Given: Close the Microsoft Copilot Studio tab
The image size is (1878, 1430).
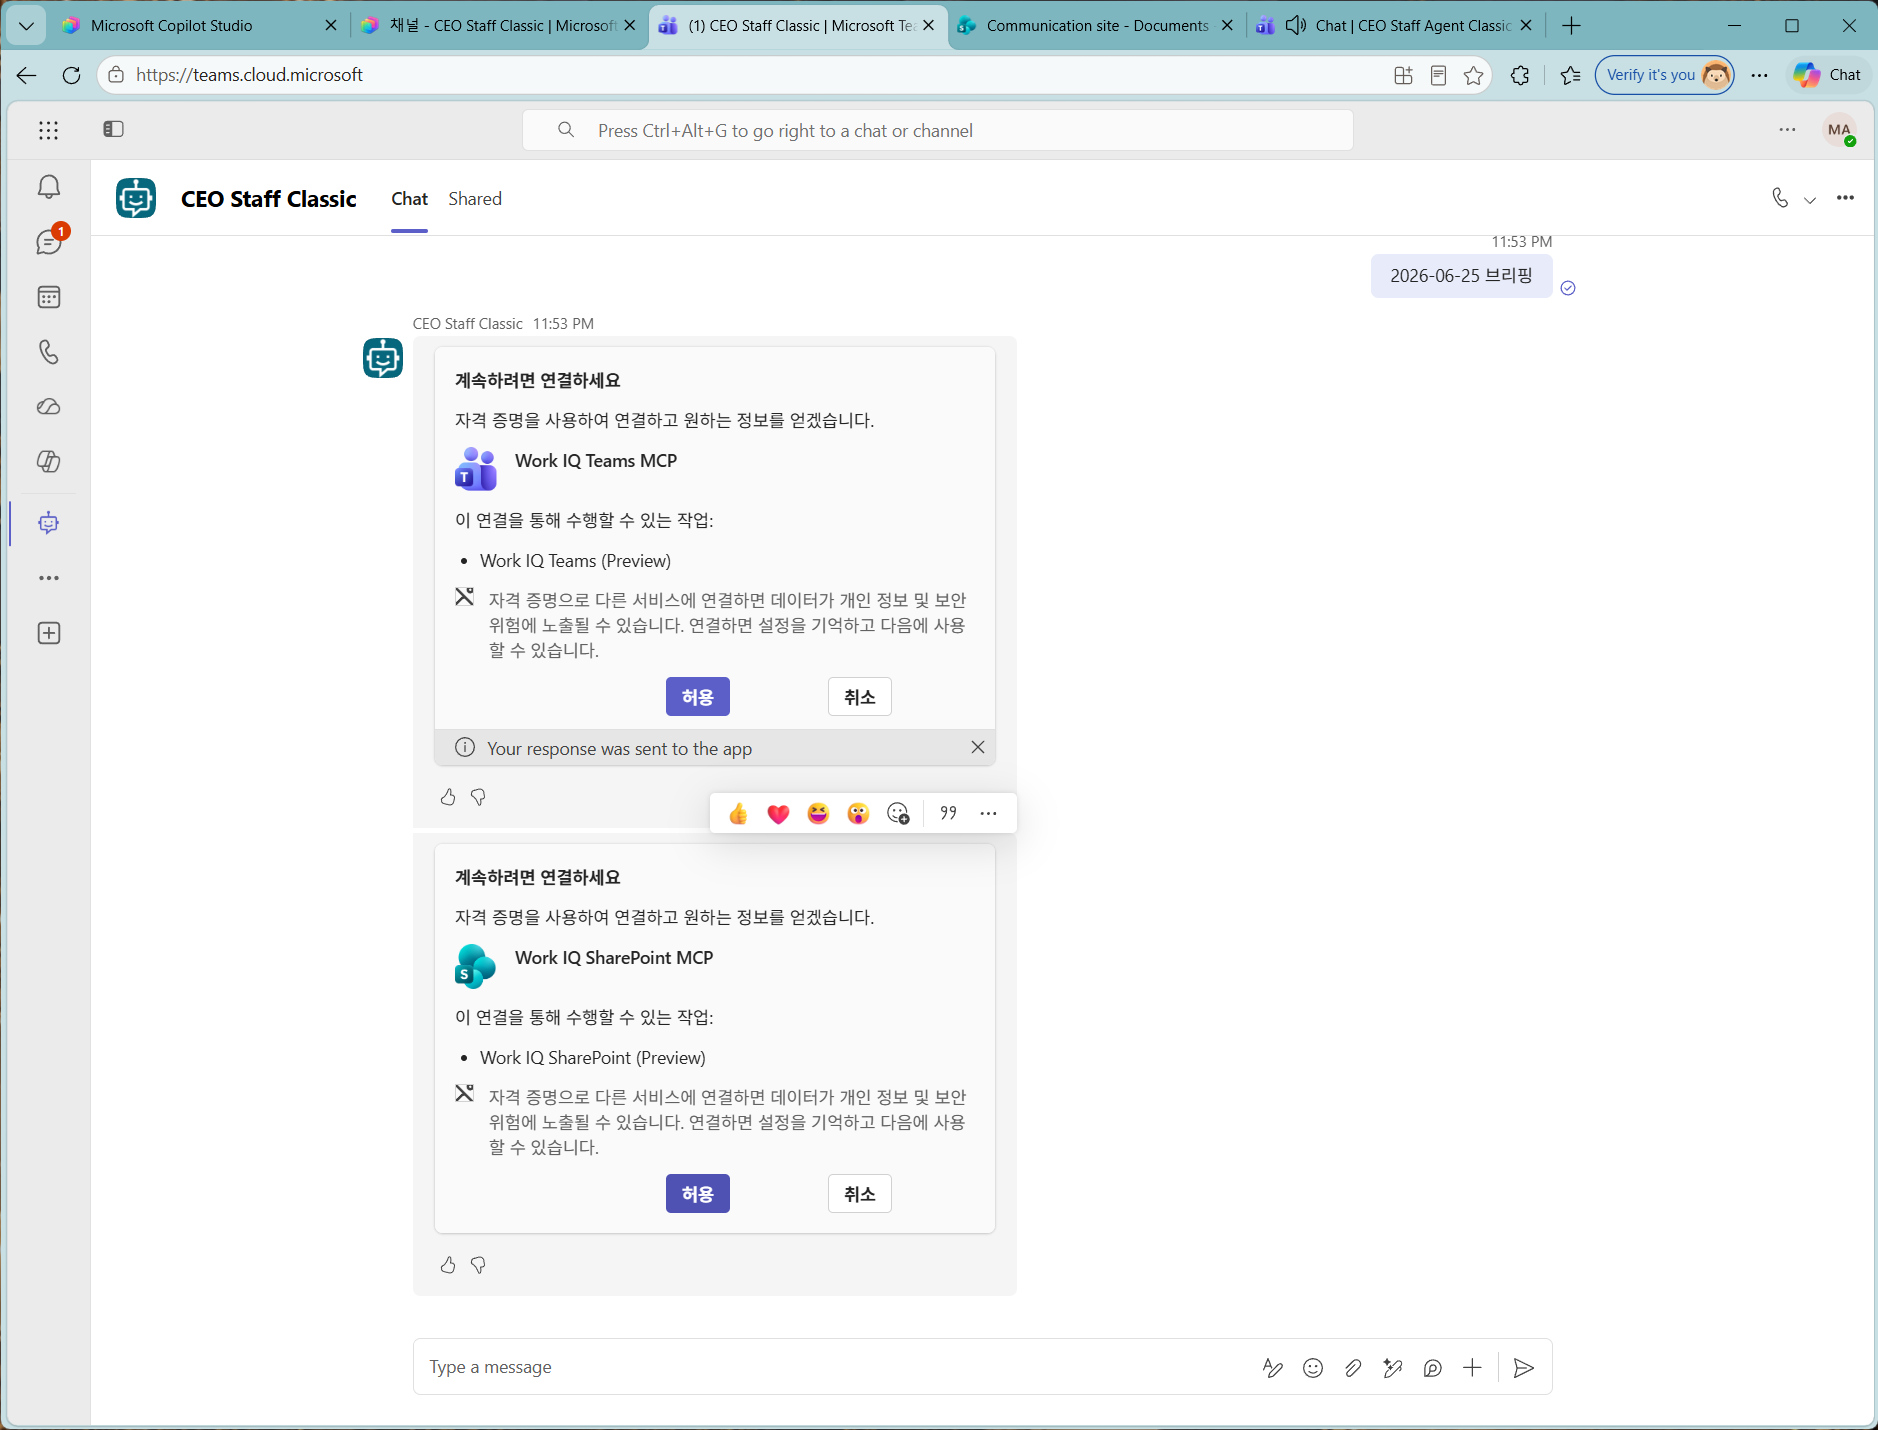Looking at the screenshot, I should (x=331, y=26).
